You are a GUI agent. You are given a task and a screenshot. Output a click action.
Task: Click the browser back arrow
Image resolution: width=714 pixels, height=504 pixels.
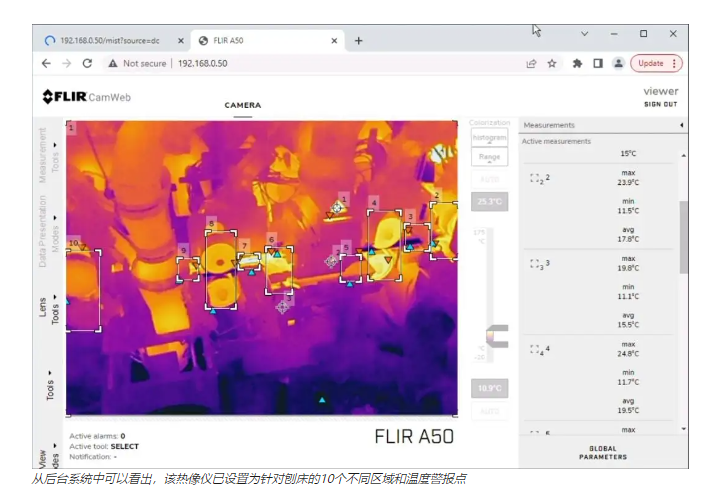46,63
